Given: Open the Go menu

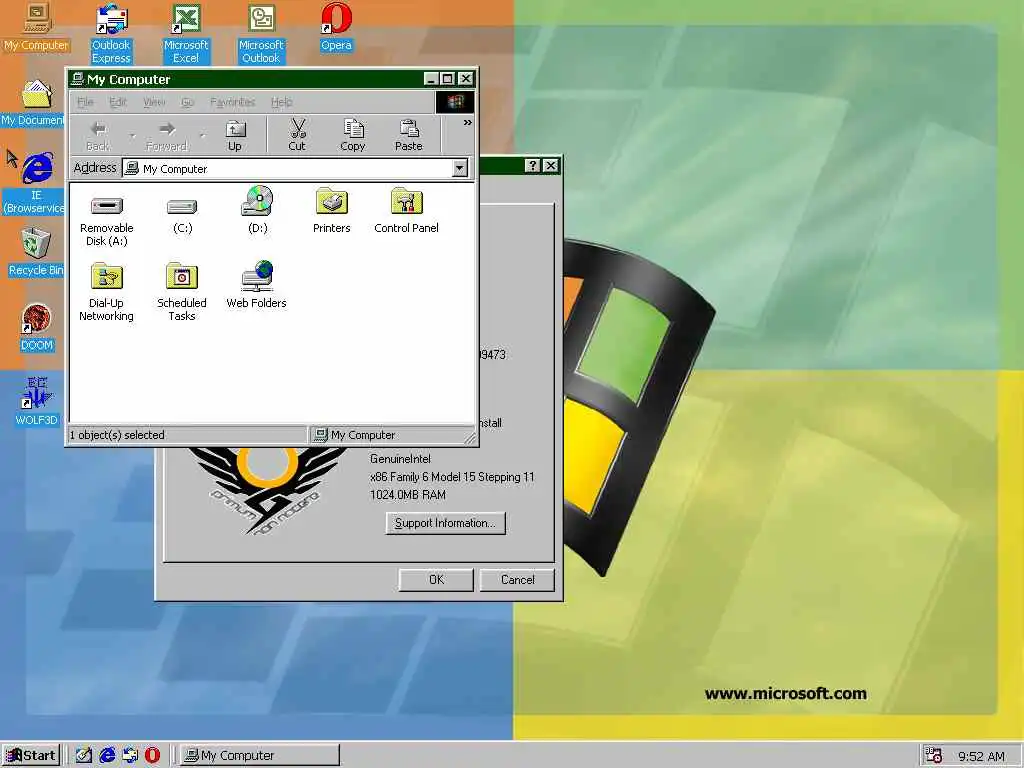Looking at the screenshot, I should click(x=187, y=102).
